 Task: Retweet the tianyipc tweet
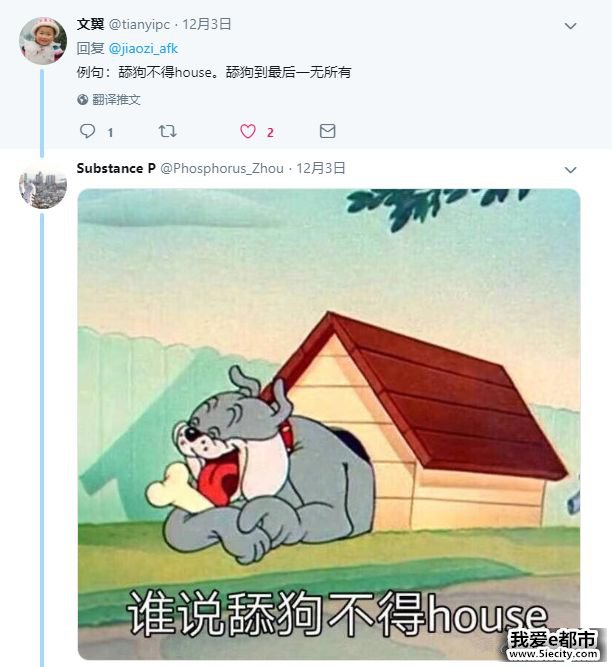tap(167, 131)
